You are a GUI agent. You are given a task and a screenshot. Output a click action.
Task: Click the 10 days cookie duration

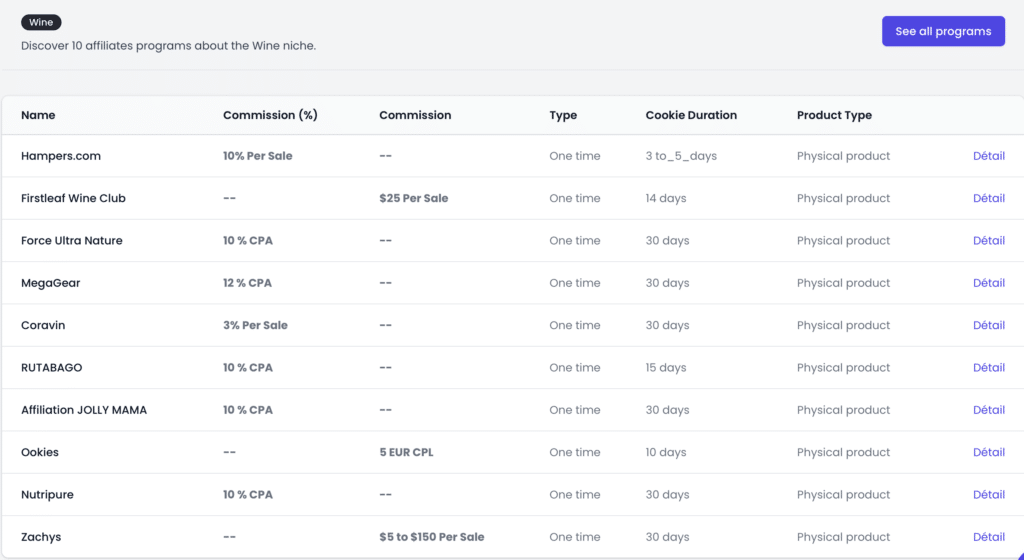[x=665, y=452]
